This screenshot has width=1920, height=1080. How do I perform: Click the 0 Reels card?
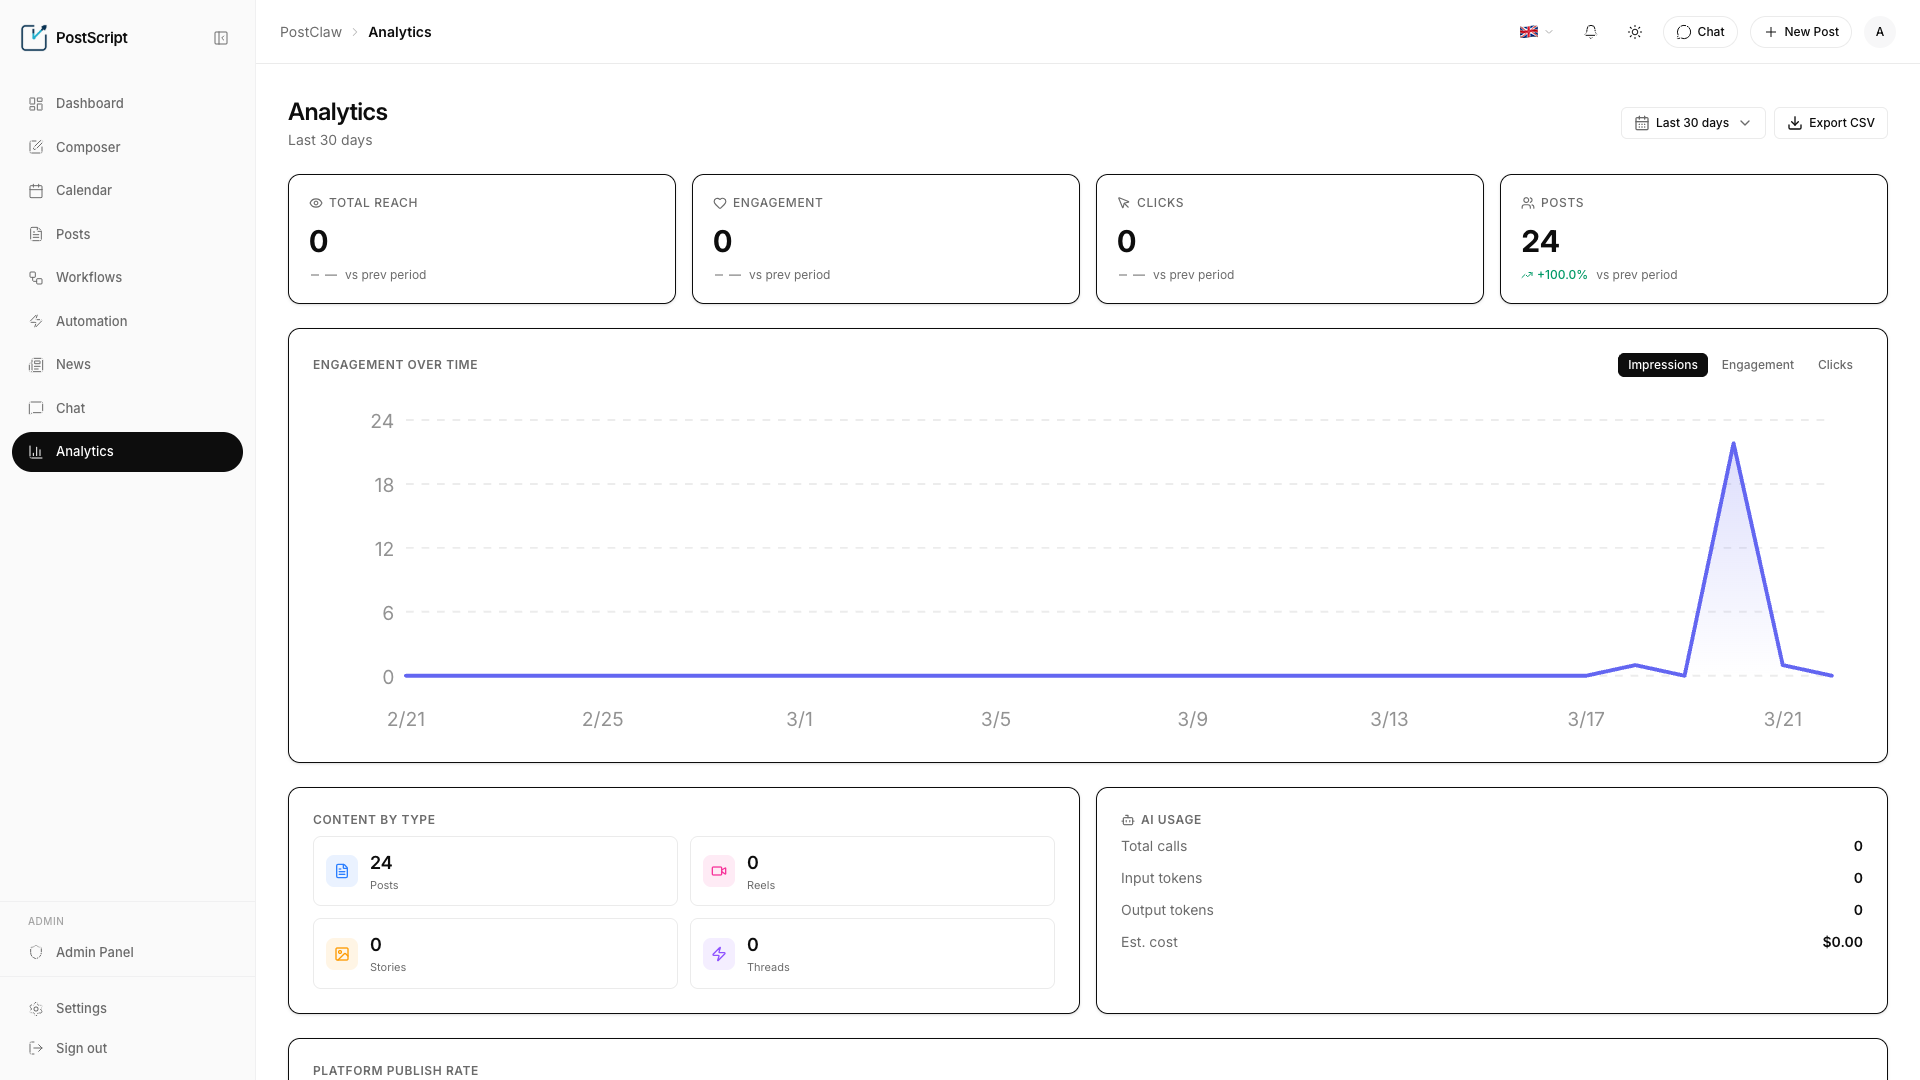872,871
